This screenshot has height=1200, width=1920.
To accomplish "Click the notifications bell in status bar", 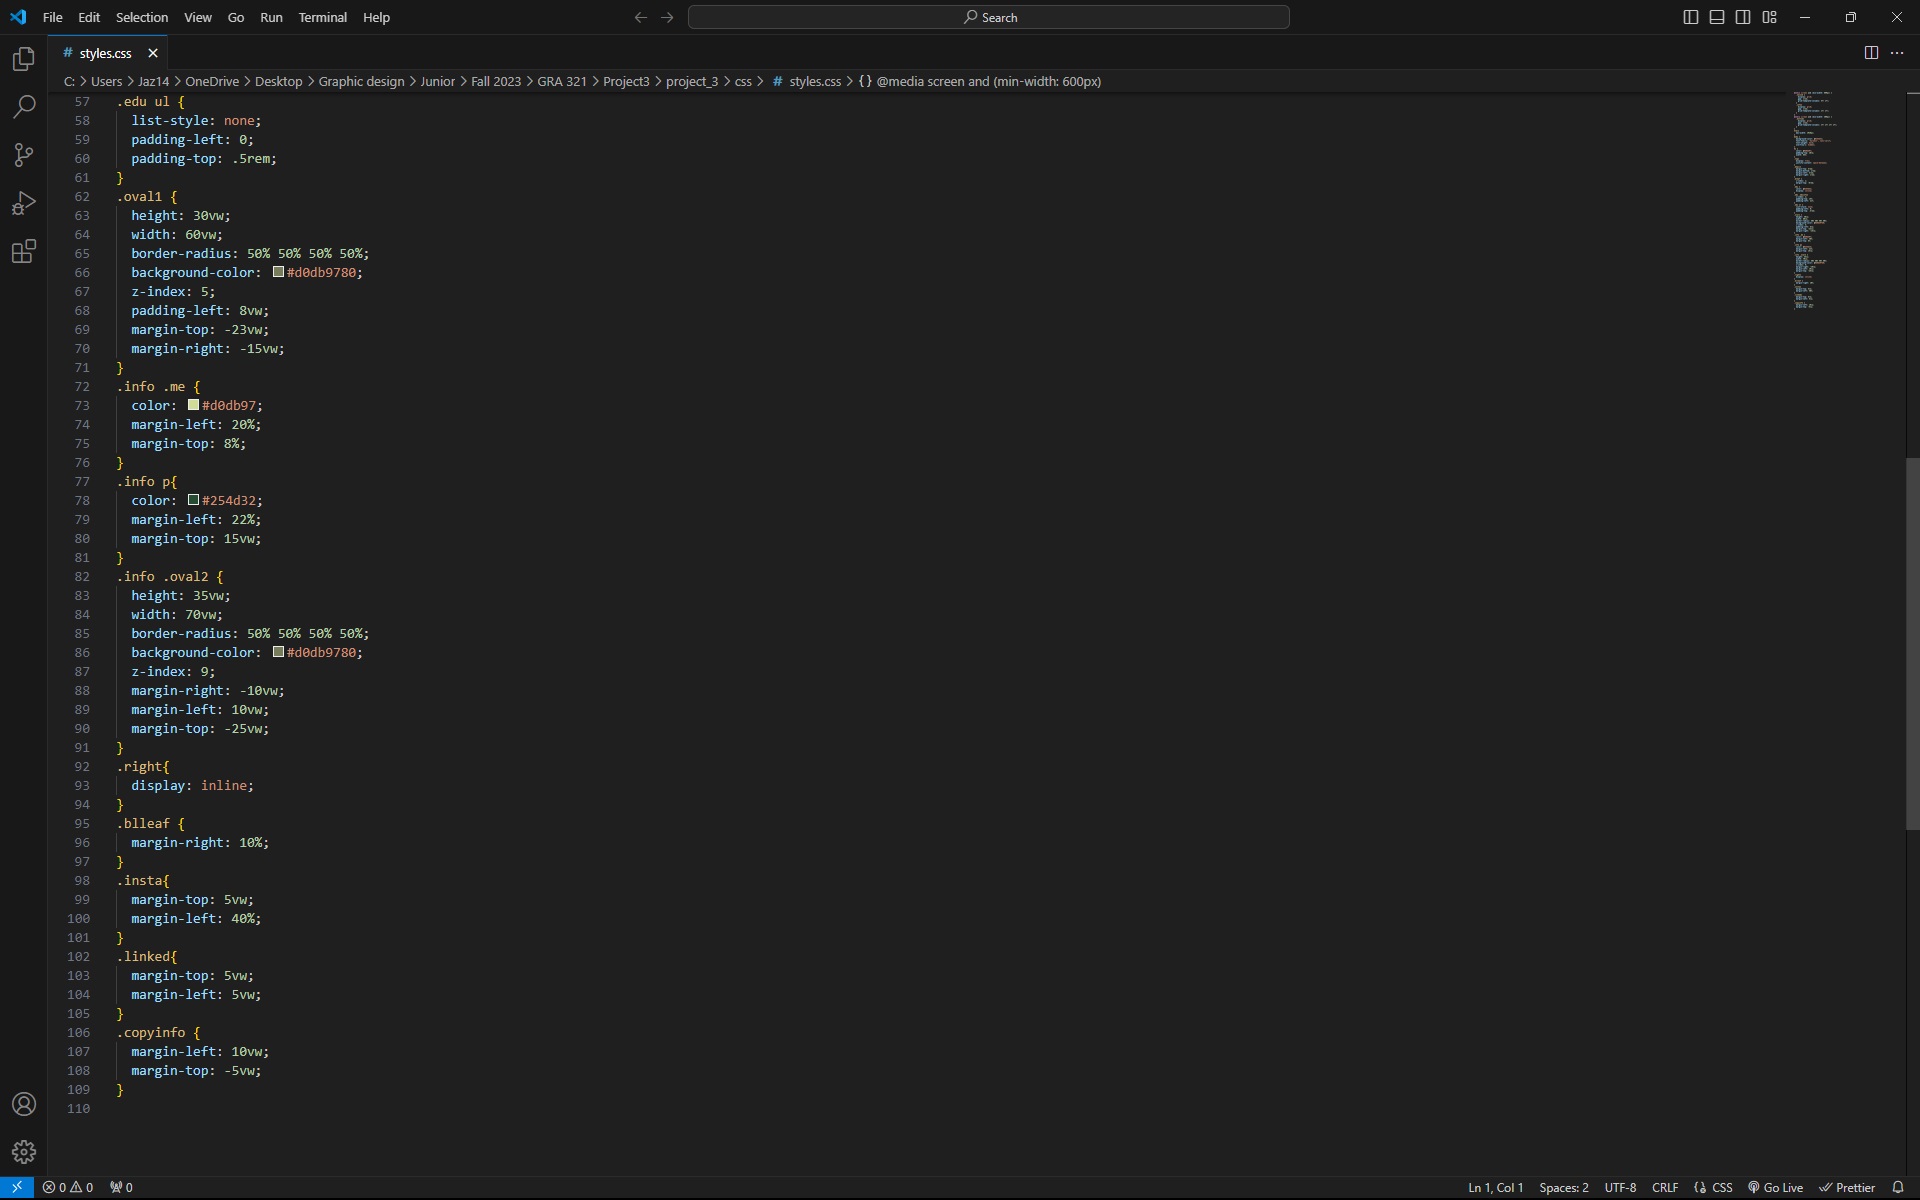I will tap(1898, 1187).
